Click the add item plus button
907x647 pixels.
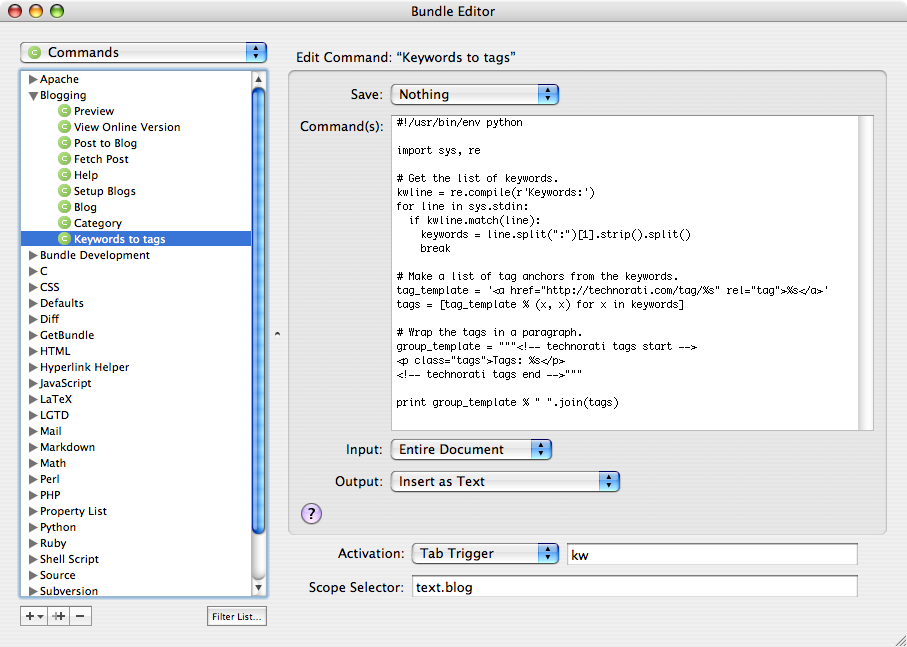pyautogui.click(x=34, y=616)
